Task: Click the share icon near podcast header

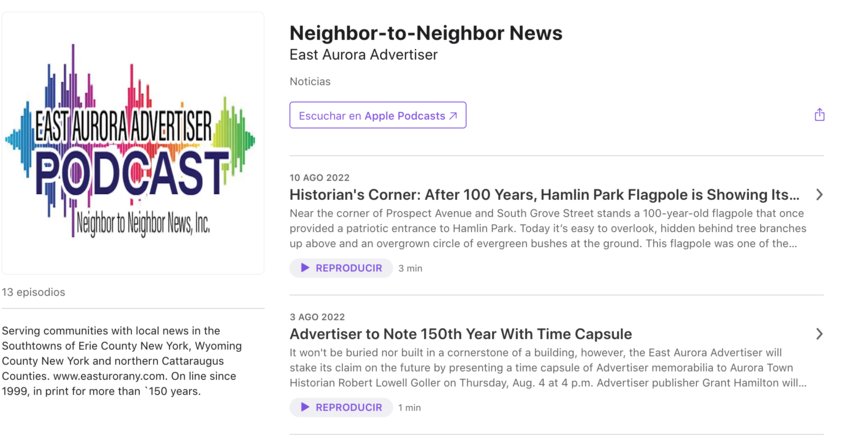Action: (x=819, y=114)
